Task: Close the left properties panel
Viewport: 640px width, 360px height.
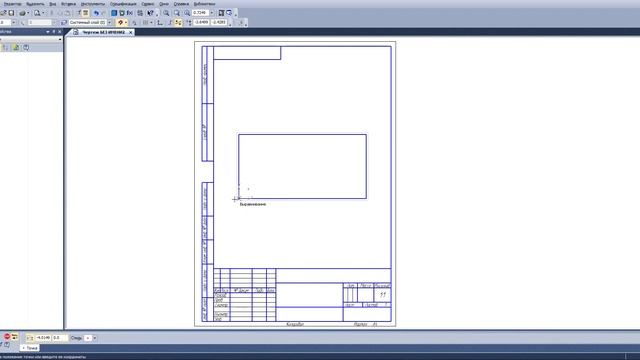Action: coord(60,31)
